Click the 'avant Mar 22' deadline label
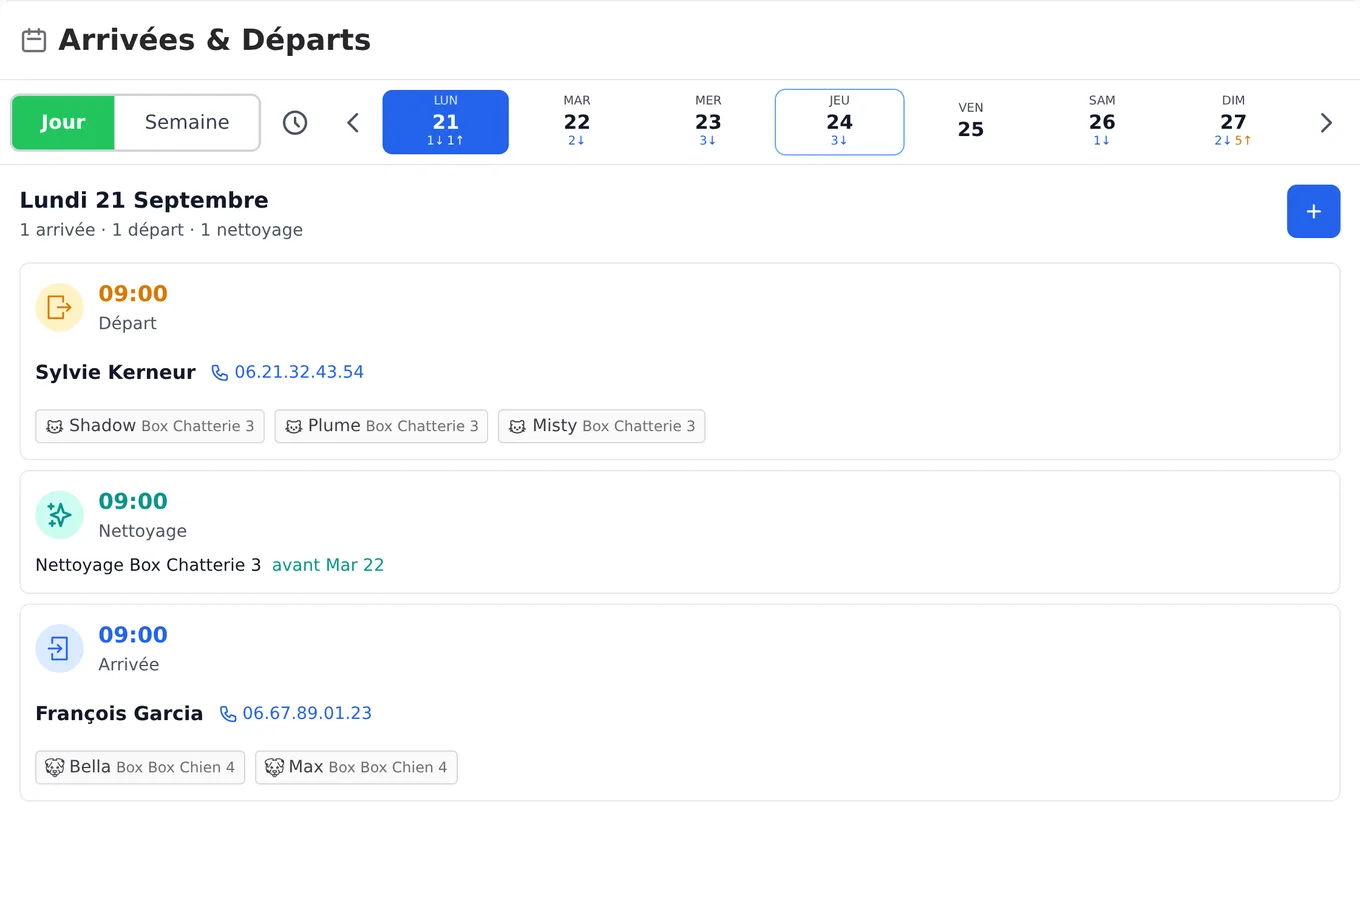1360x923 pixels. point(328,565)
